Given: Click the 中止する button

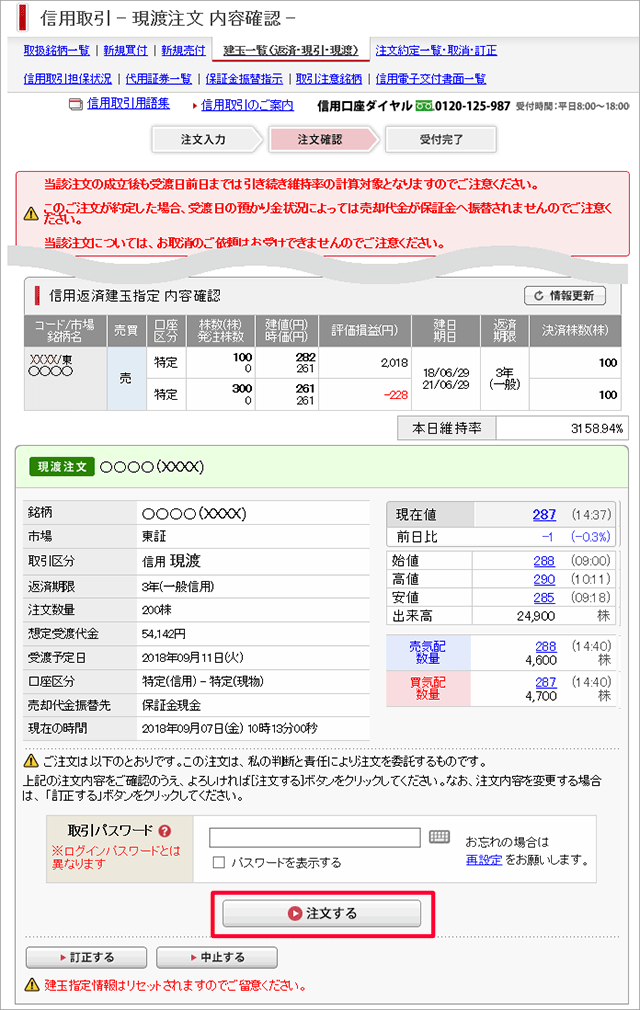Looking at the screenshot, I should 216,957.
